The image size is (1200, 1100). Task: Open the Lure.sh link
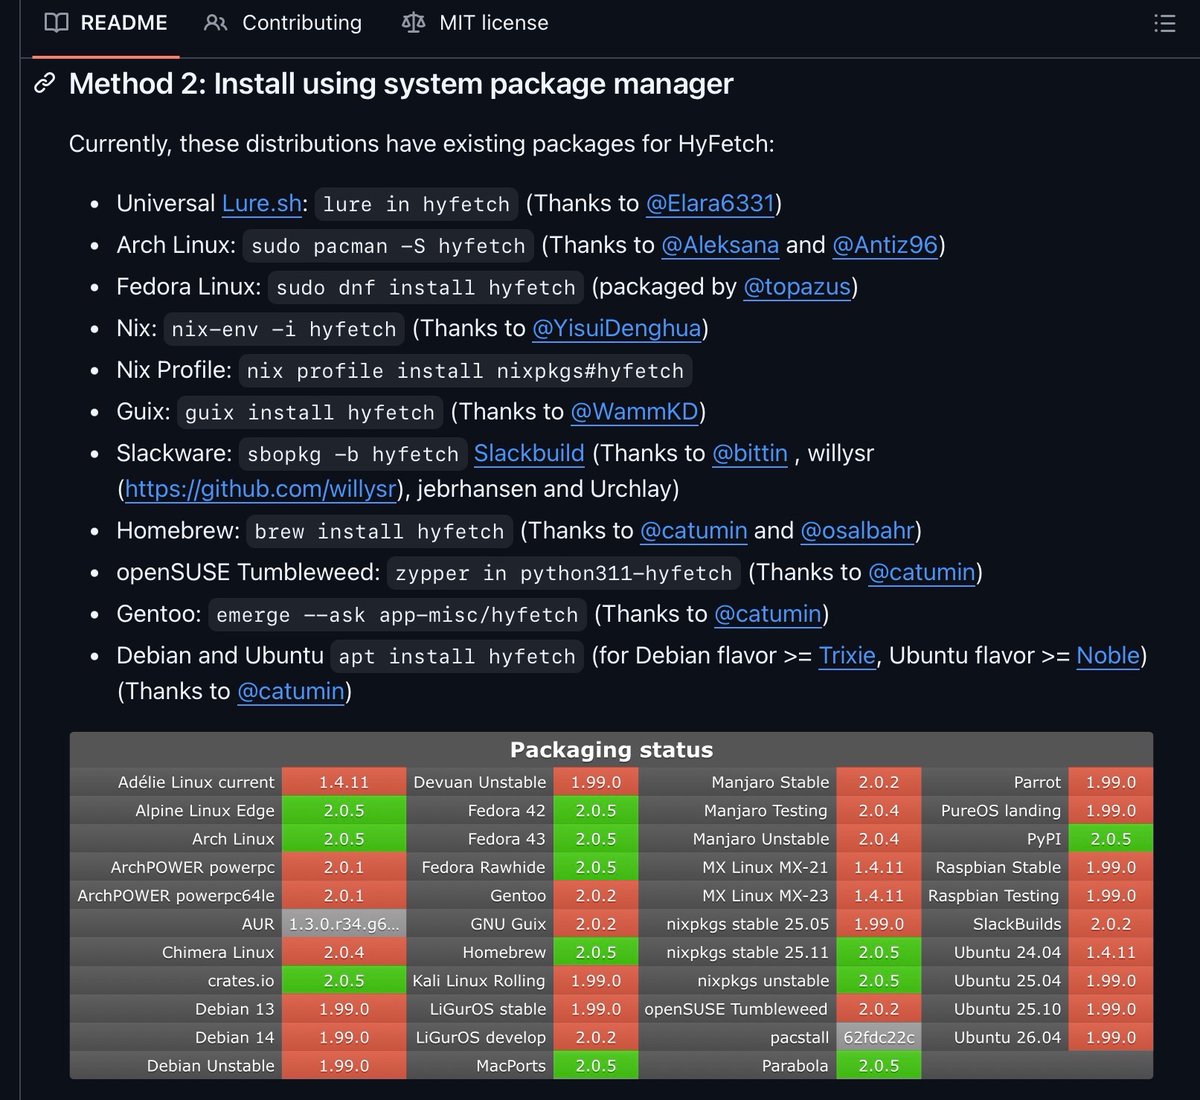tap(262, 203)
